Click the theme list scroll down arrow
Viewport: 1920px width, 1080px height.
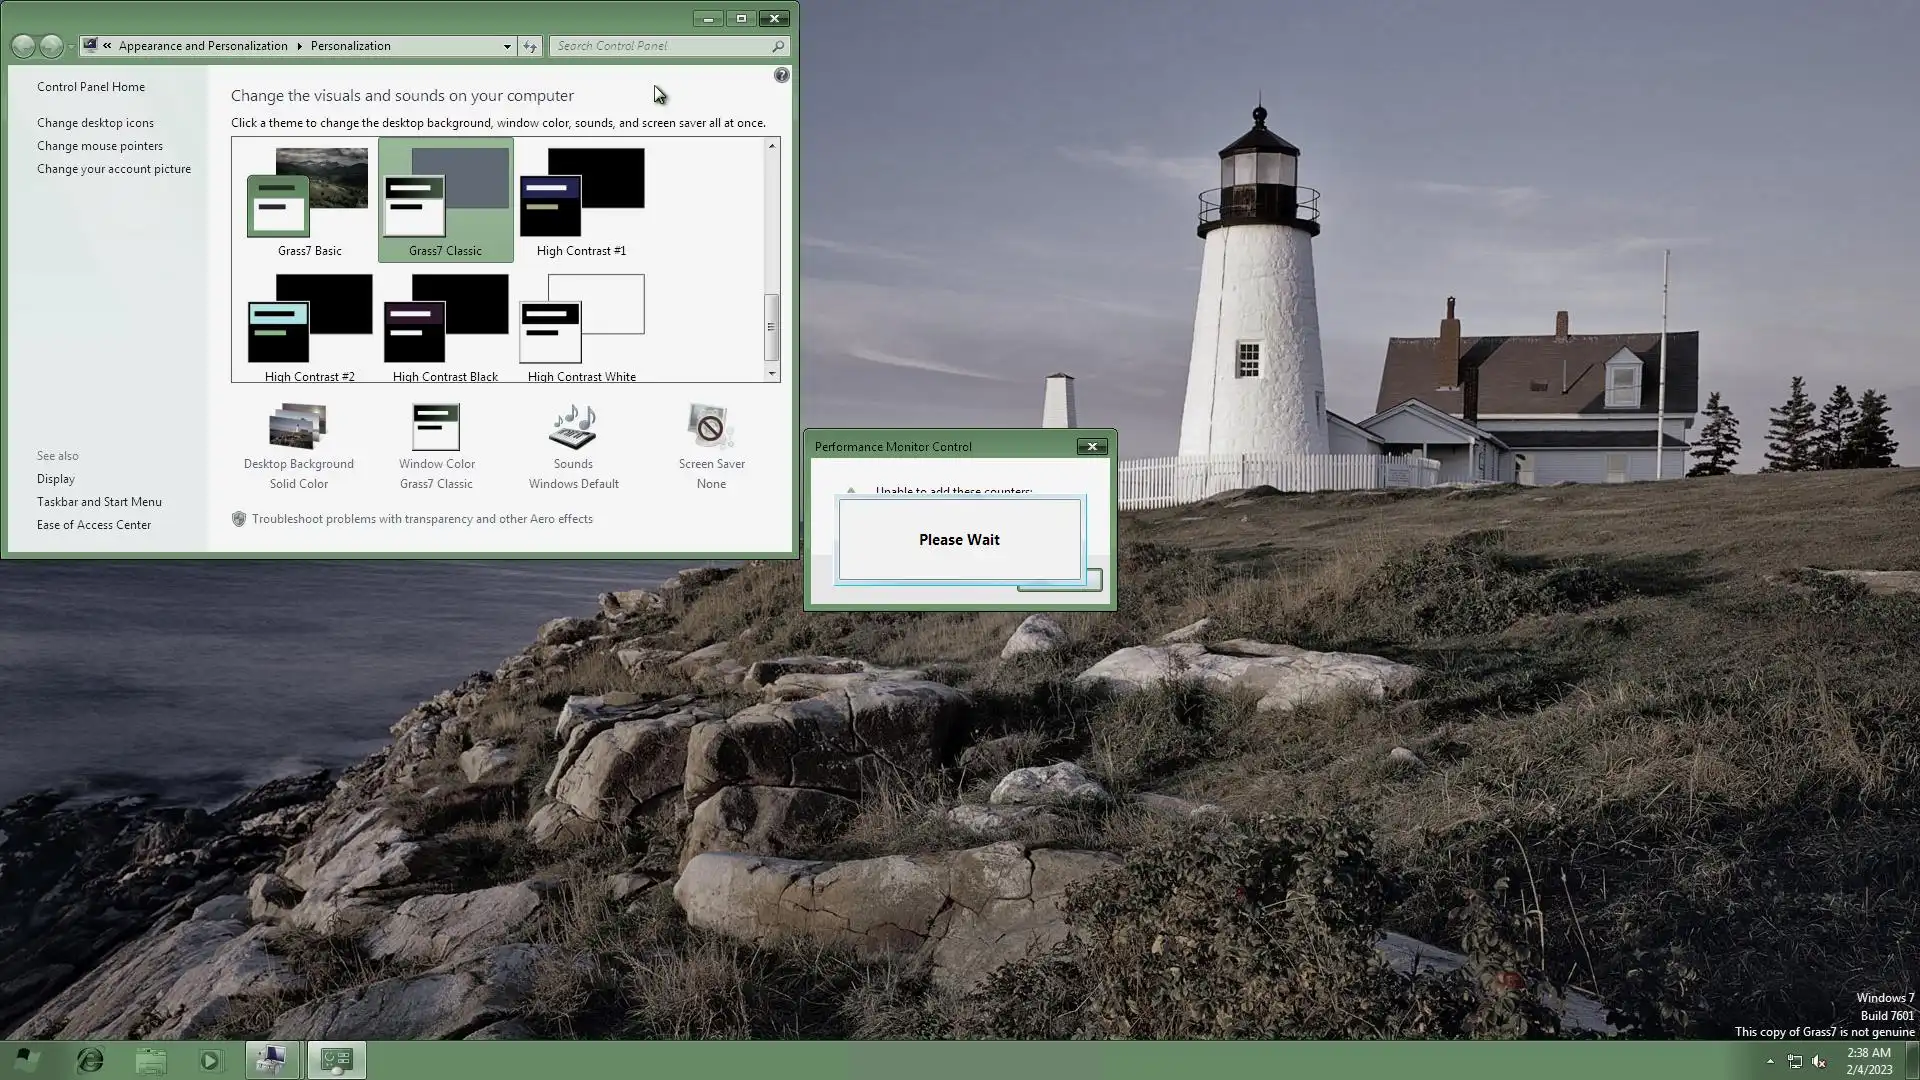[x=771, y=373]
